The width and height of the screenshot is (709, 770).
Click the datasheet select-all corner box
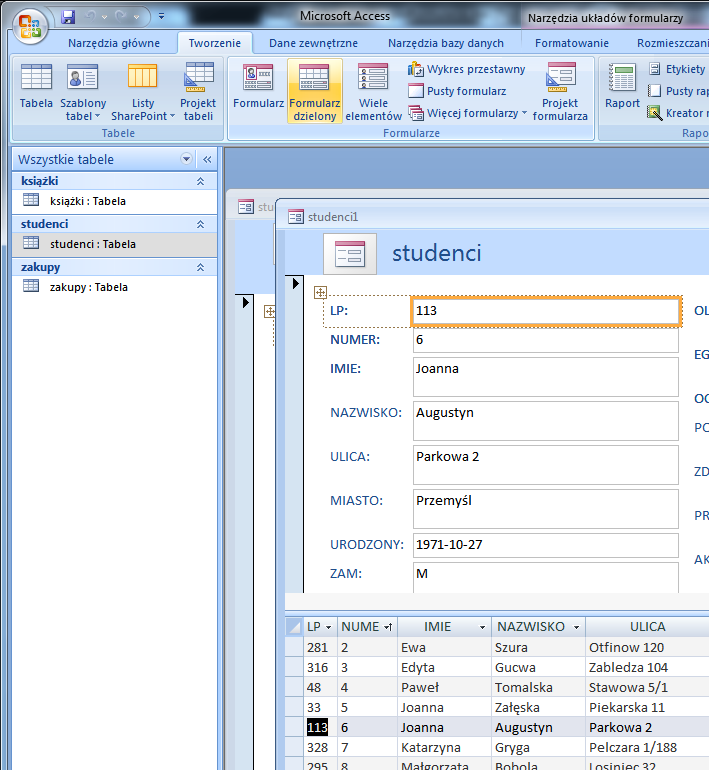294,627
